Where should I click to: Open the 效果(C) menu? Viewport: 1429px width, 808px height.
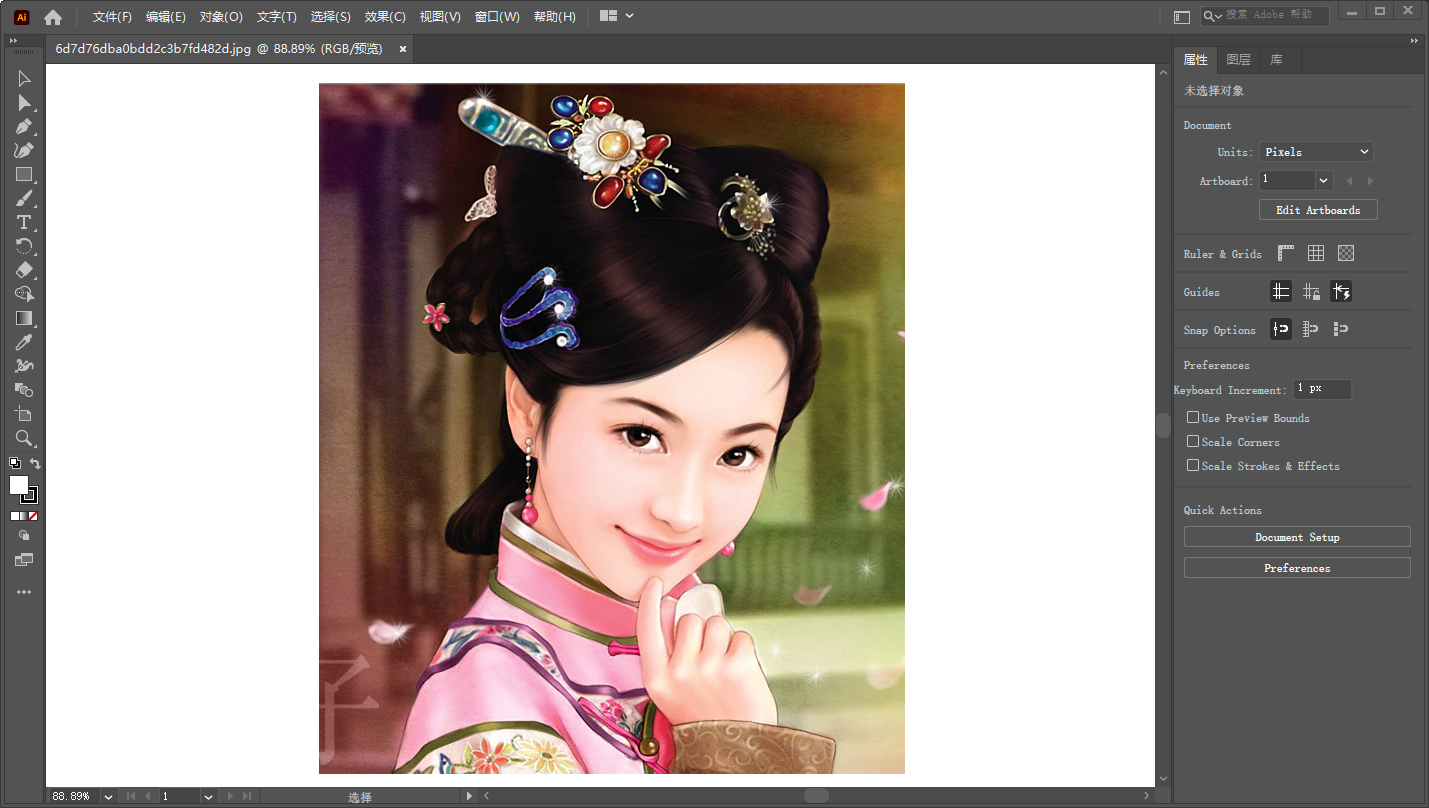click(x=385, y=17)
